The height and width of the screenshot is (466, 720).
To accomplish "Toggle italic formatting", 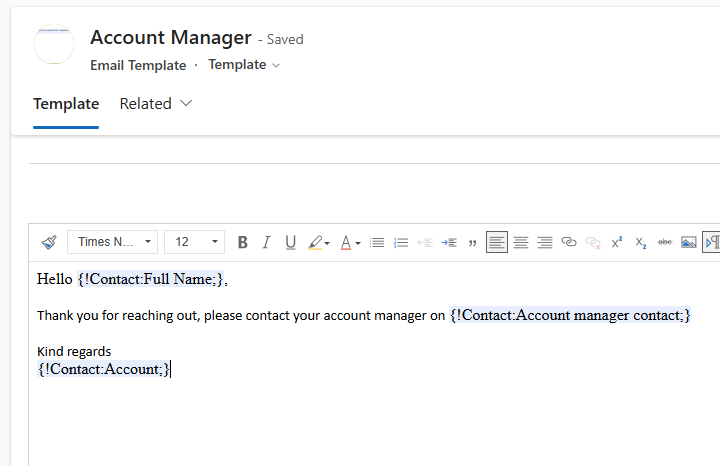I will tap(266, 242).
